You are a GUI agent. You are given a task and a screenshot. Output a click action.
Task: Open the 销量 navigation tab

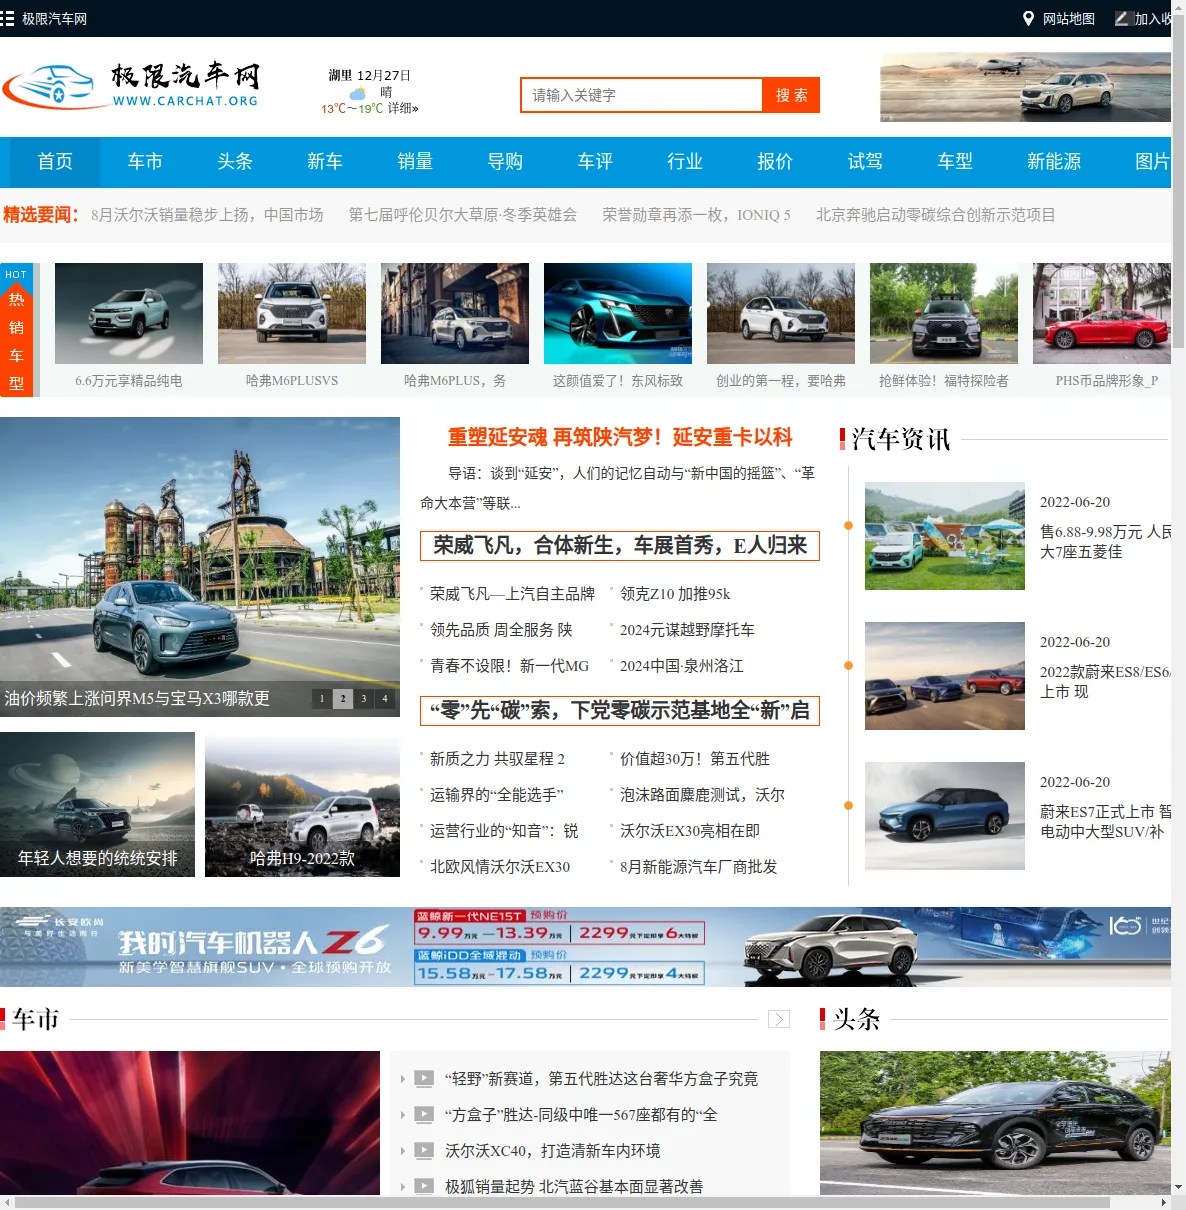pos(415,162)
